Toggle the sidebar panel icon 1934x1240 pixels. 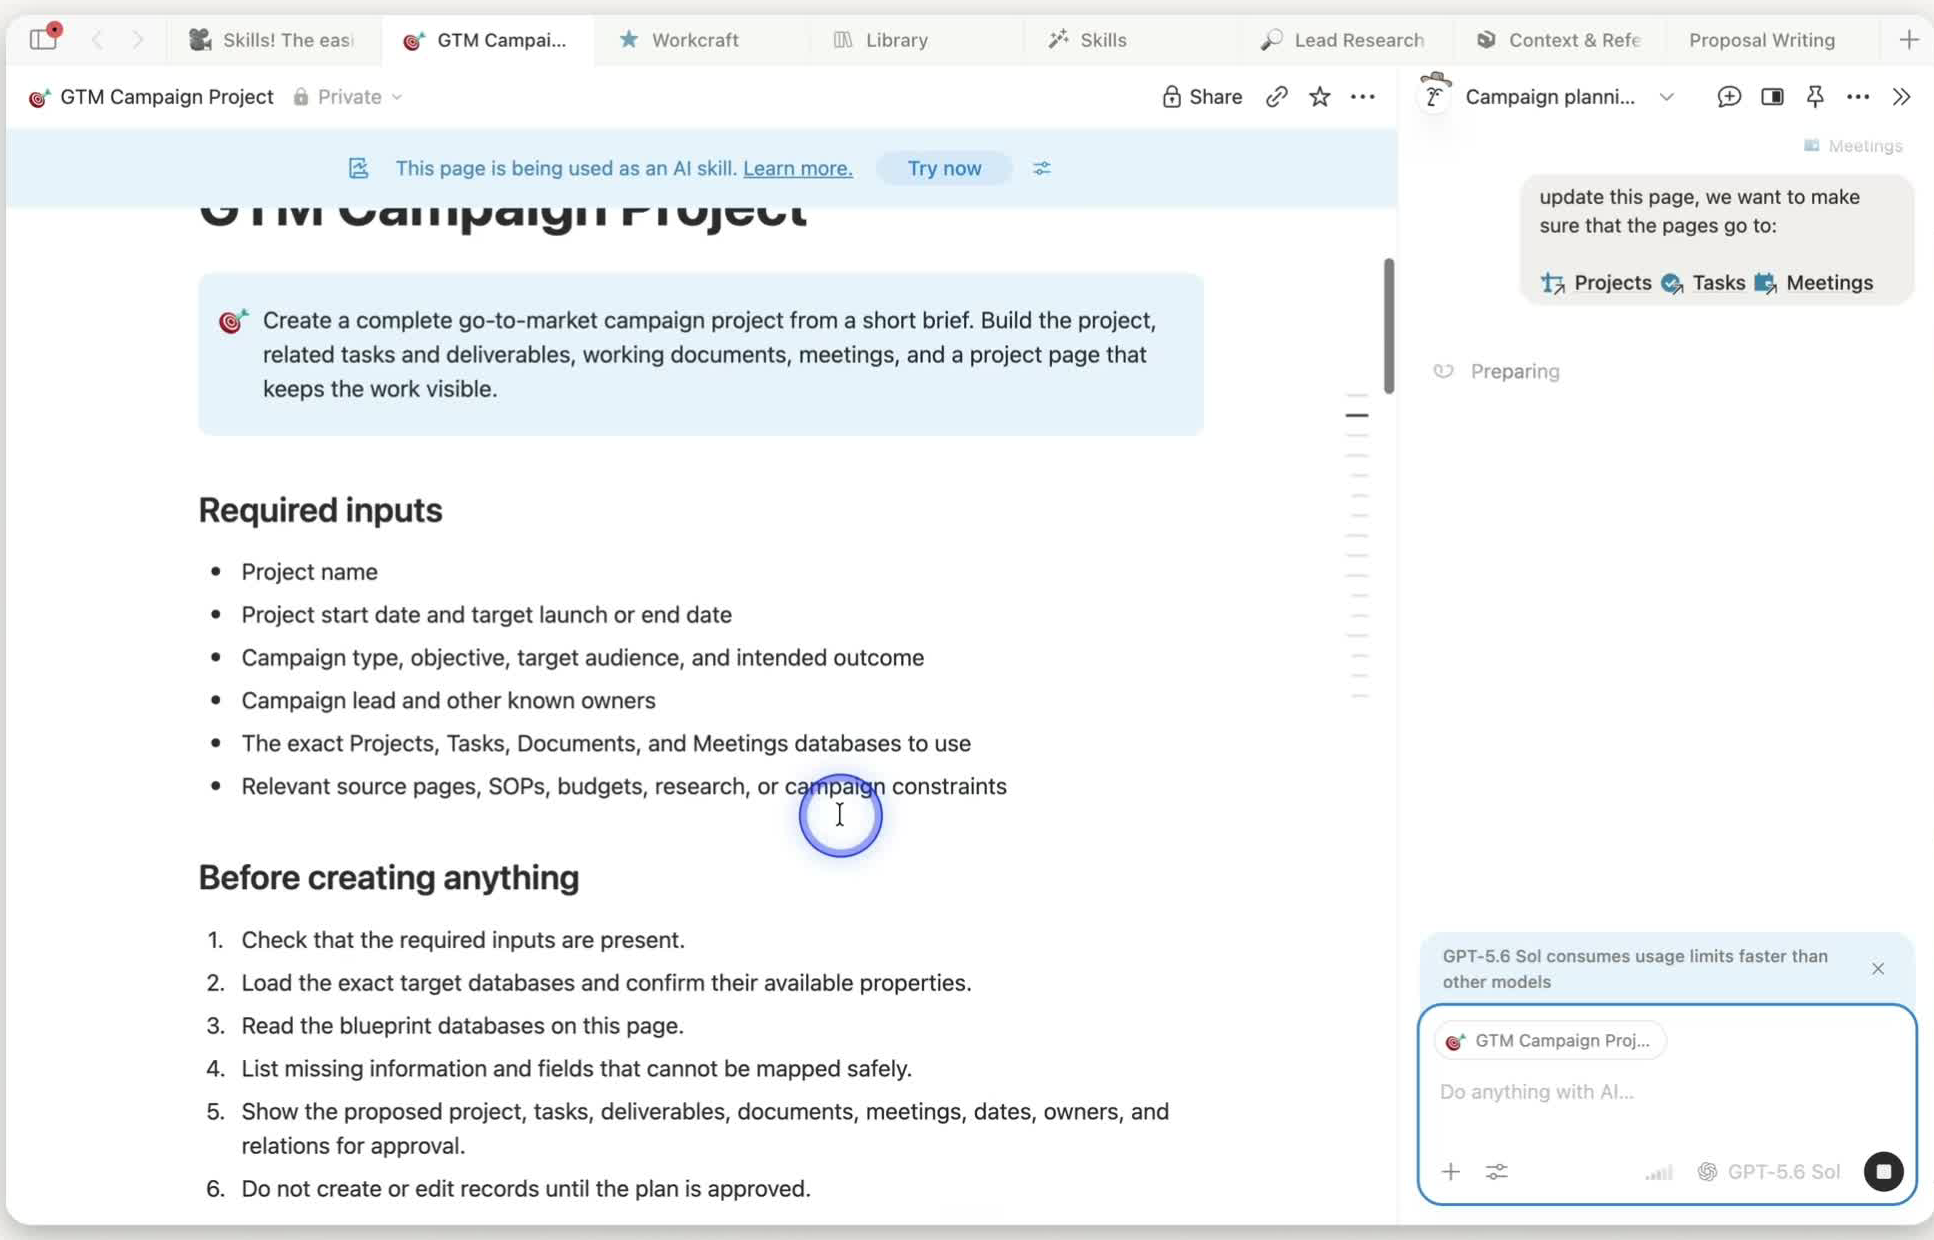click(x=43, y=39)
